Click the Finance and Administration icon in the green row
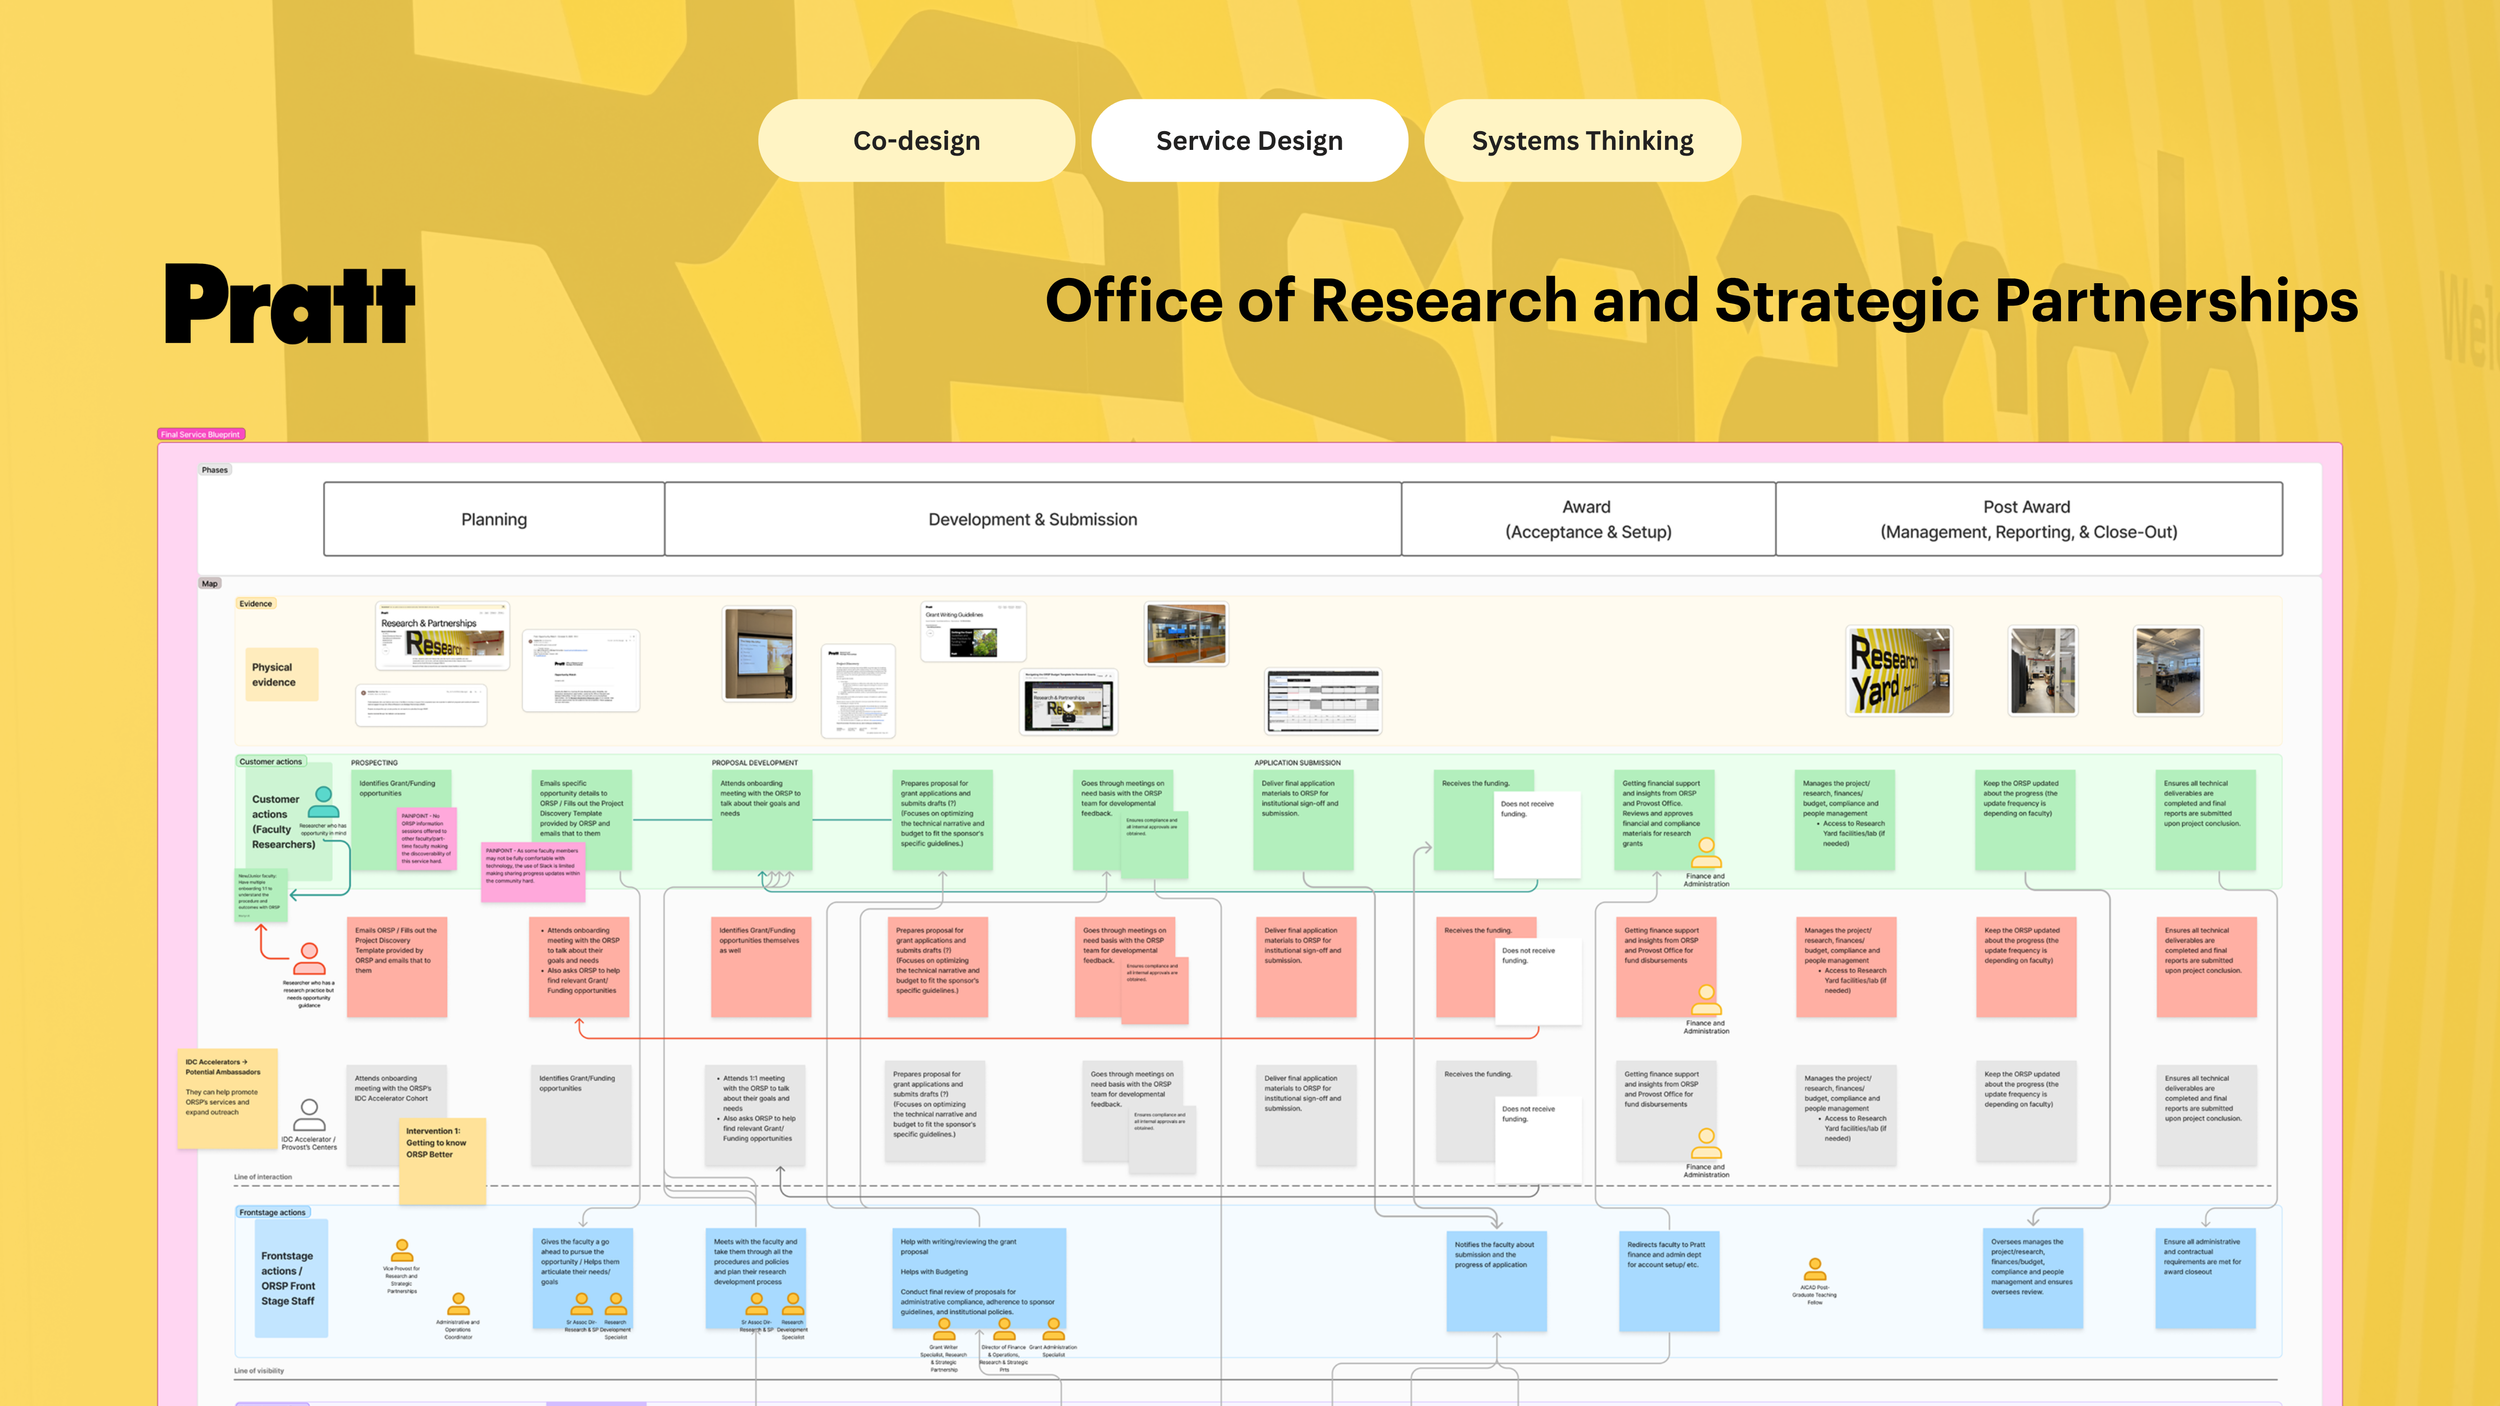Viewport: 2500px width, 1406px height. point(1706,852)
